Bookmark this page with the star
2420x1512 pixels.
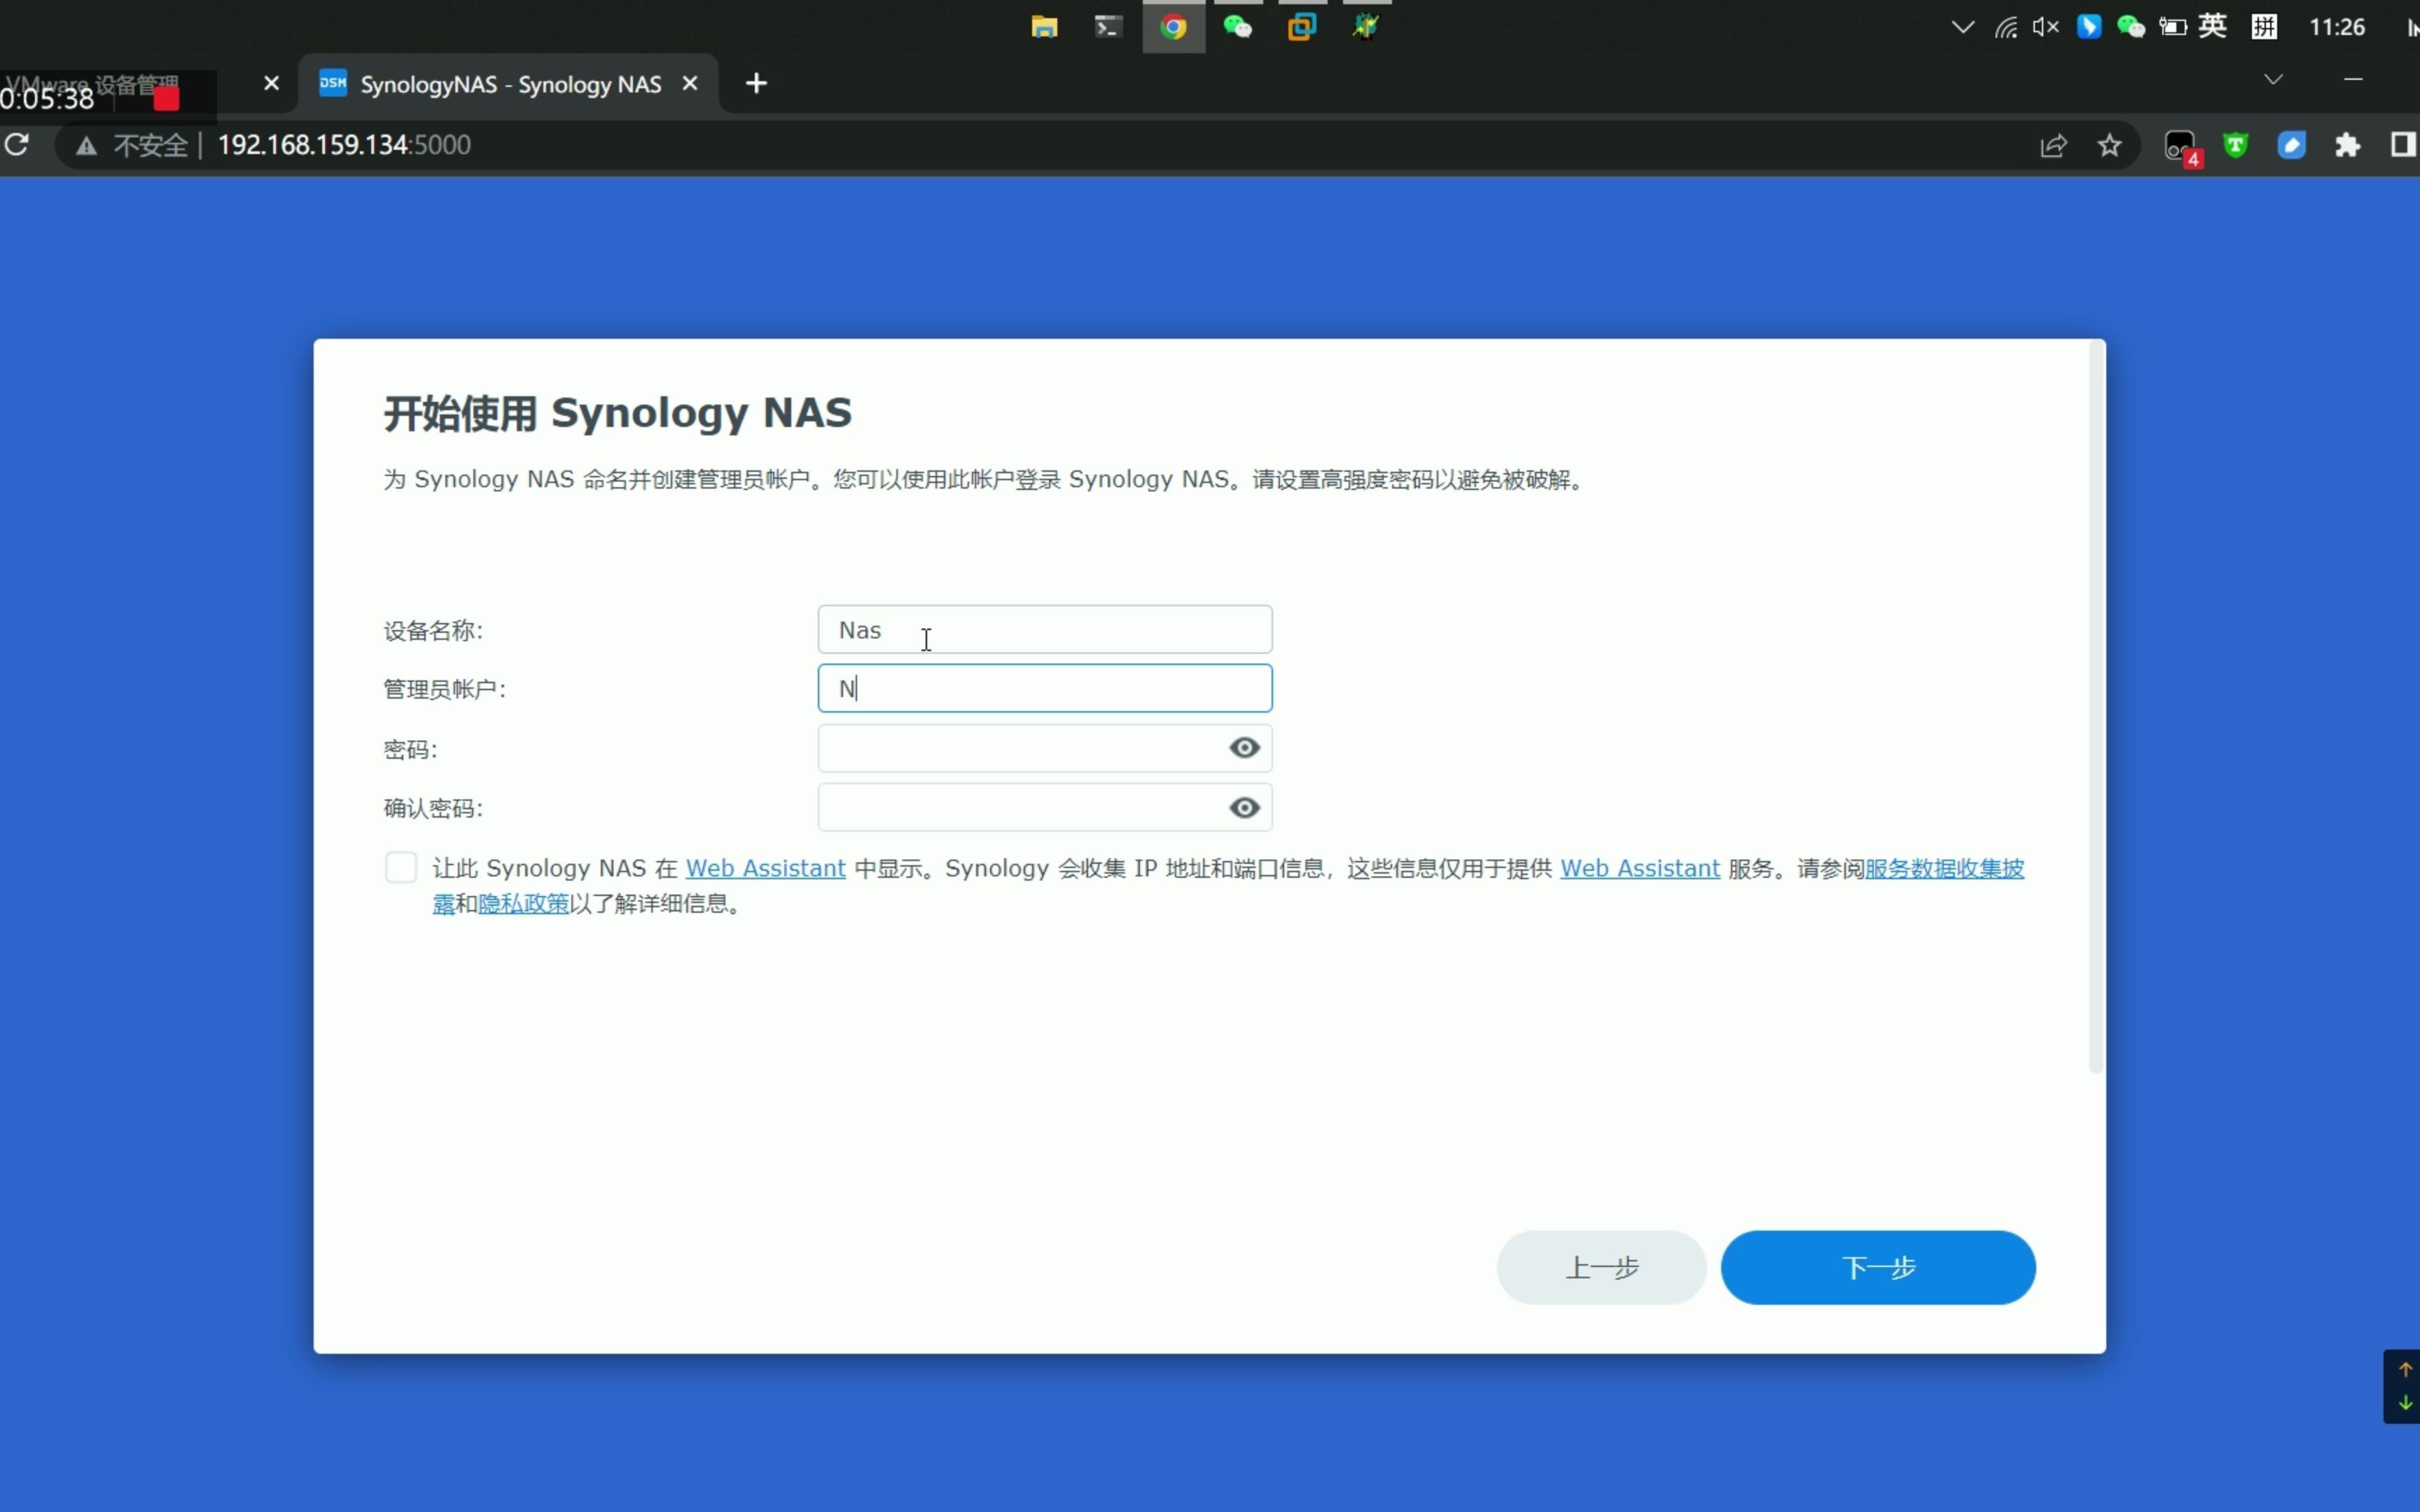[x=2109, y=146]
